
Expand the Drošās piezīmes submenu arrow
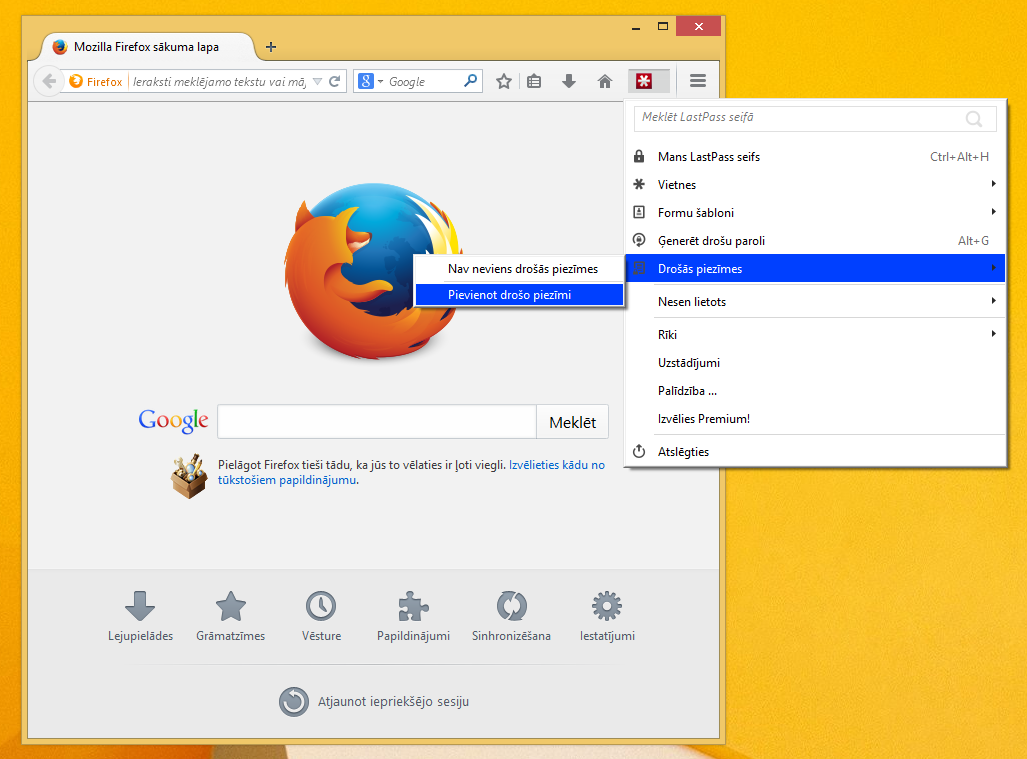[994, 268]
